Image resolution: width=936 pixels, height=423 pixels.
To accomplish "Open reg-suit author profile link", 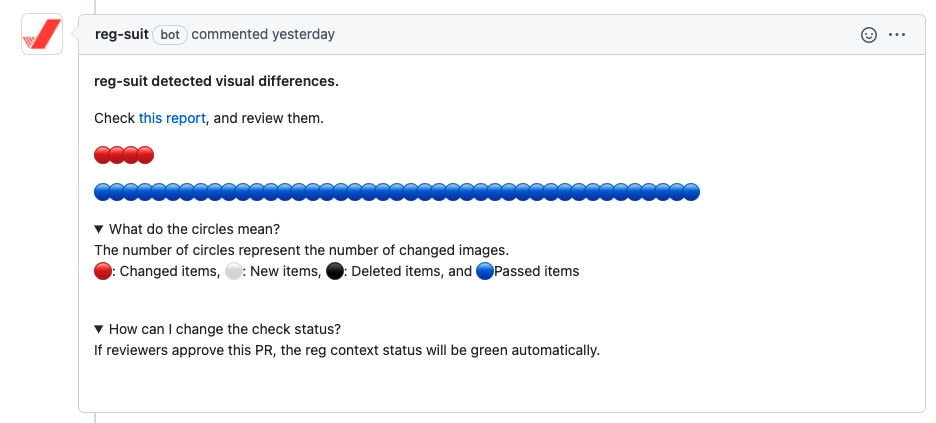I will click(x=122, y=35).
